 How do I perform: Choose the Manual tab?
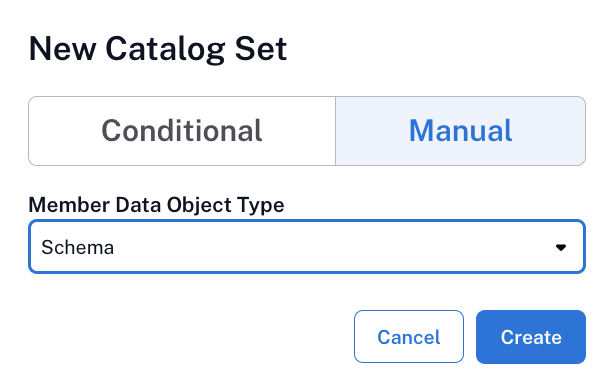tap(460, 131)
